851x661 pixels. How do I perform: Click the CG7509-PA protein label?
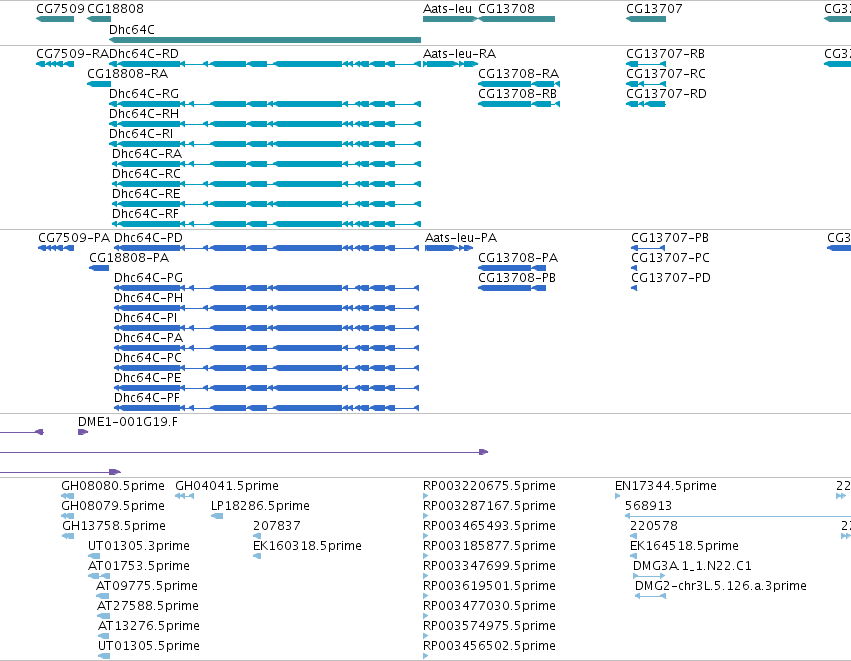click(74, 238)
